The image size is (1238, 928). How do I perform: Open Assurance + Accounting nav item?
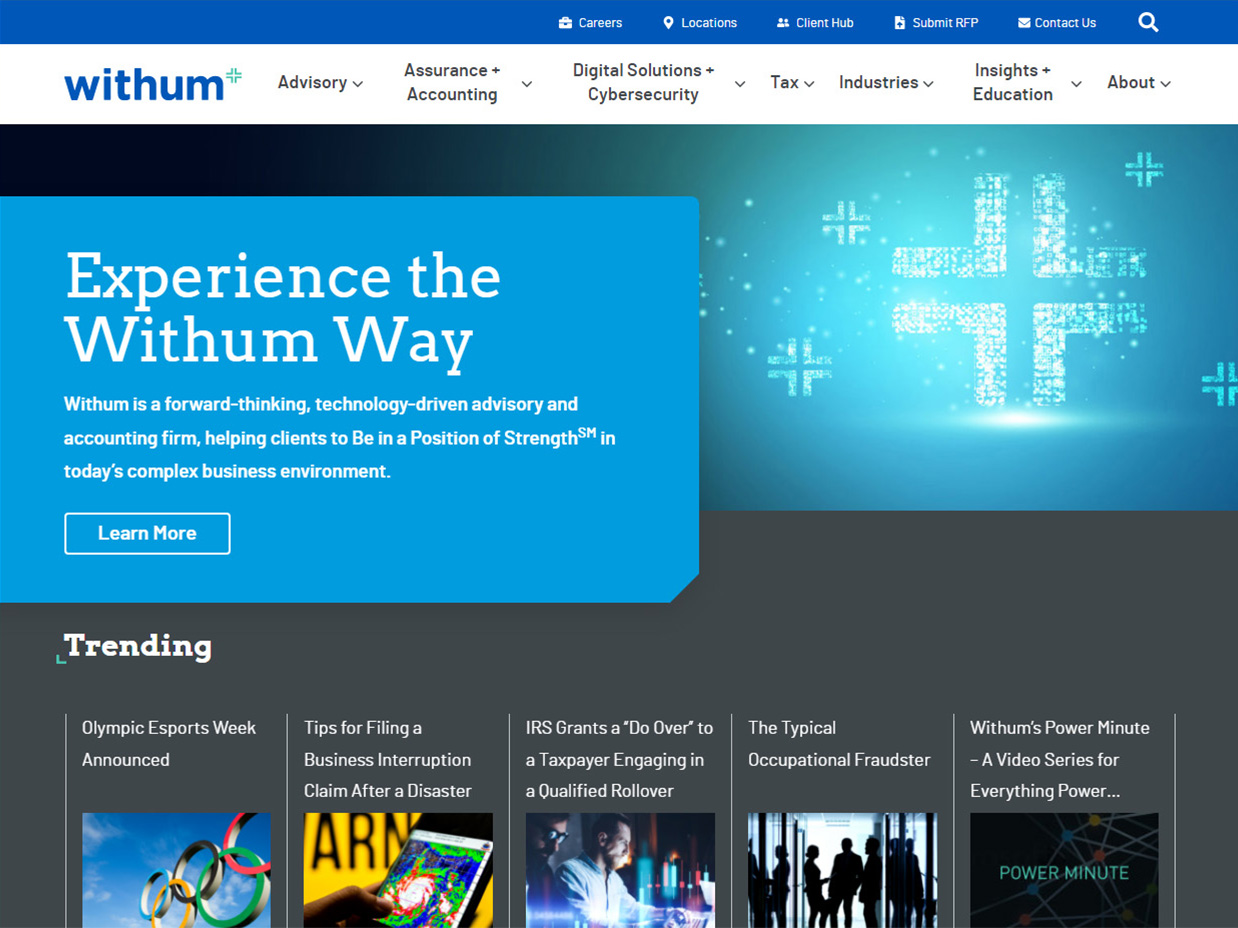(x=452, y=83)
